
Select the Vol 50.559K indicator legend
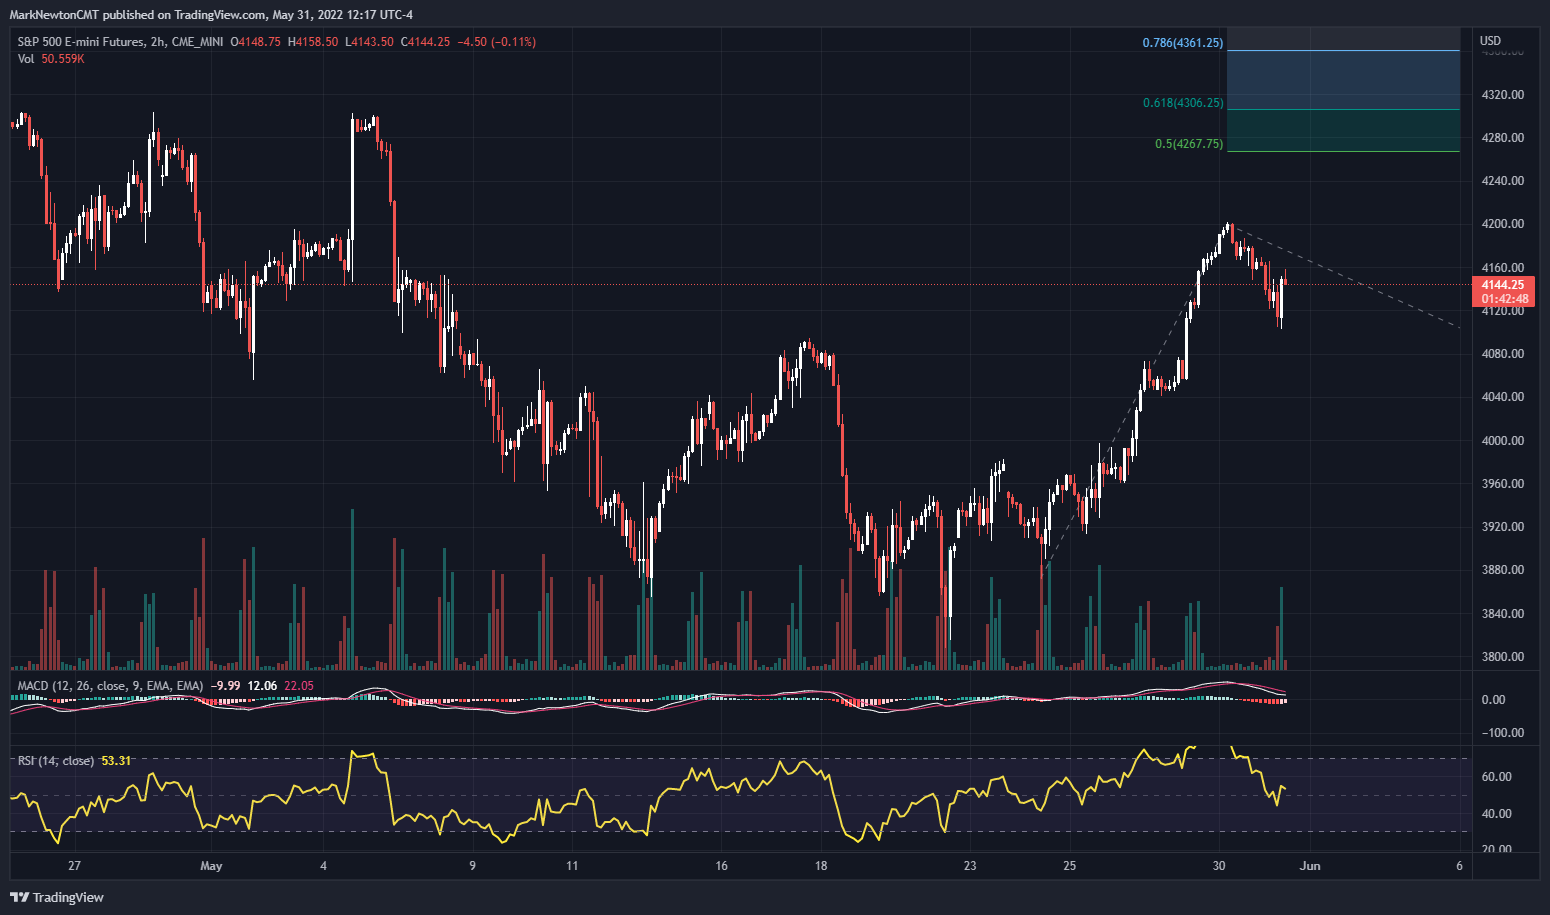pyautogui.click(x=51, y=59)
